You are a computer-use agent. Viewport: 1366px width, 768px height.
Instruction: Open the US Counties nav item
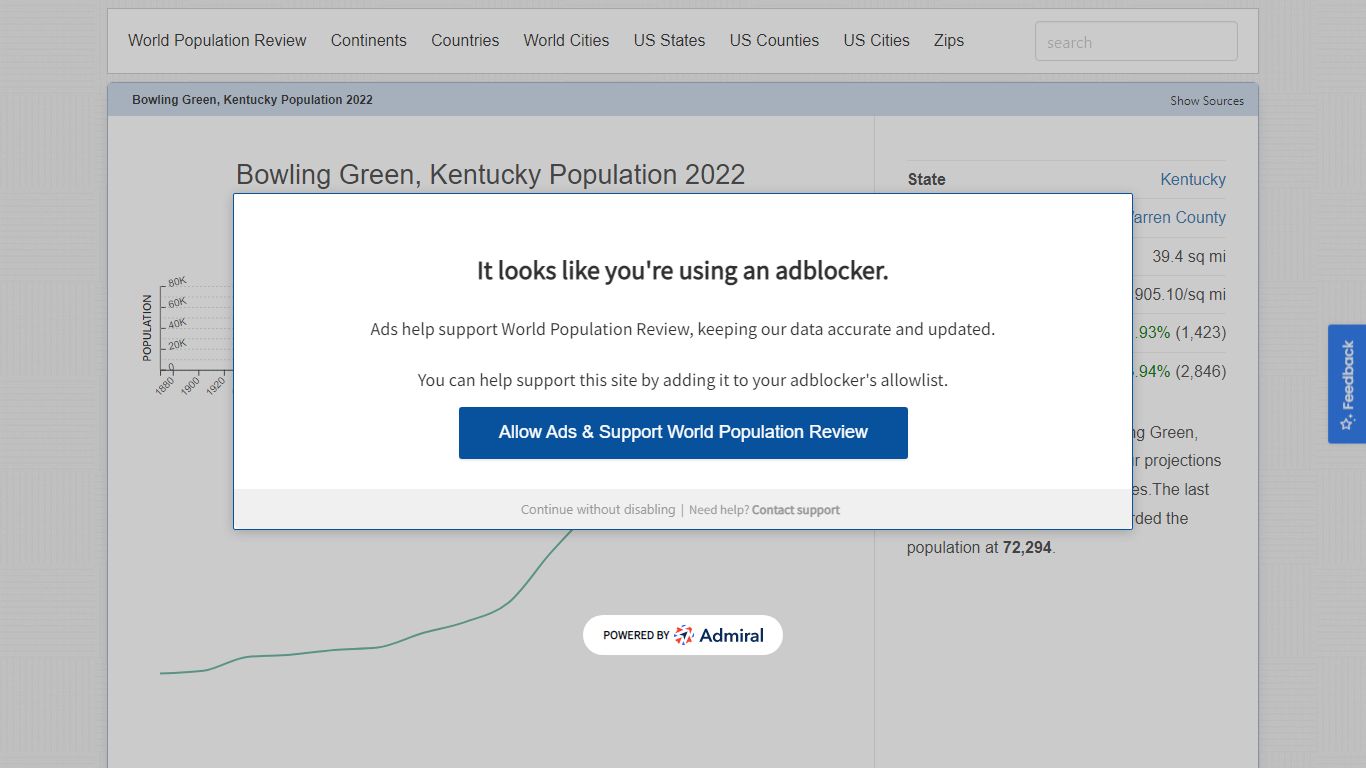[x=774, y=41]
